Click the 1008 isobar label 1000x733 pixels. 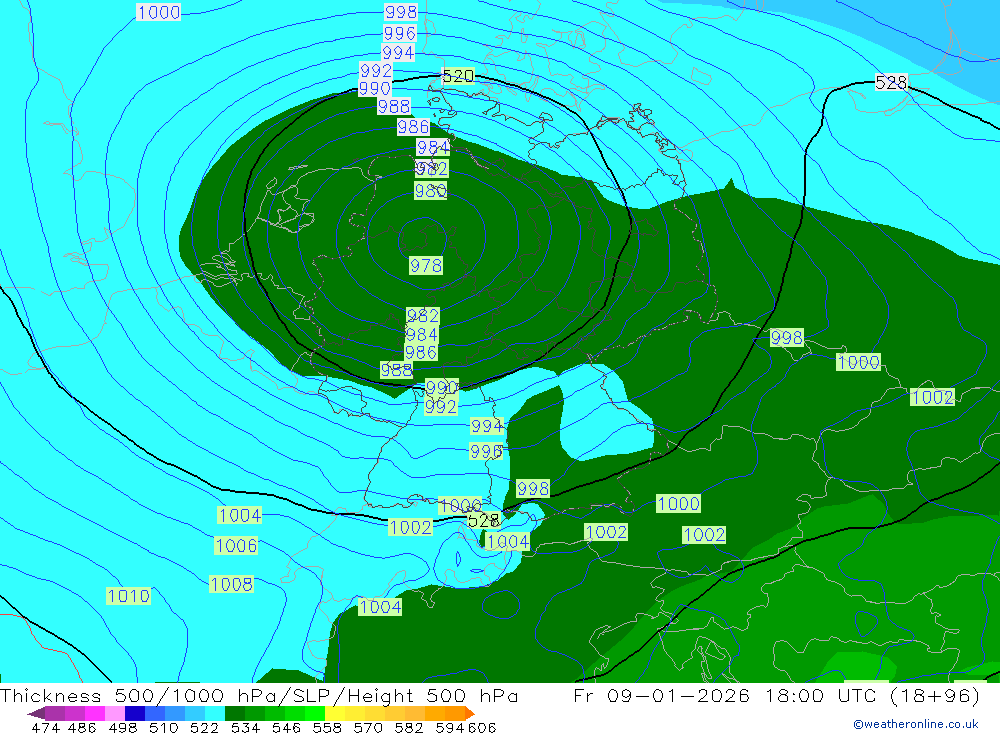(x=231, y=584)
